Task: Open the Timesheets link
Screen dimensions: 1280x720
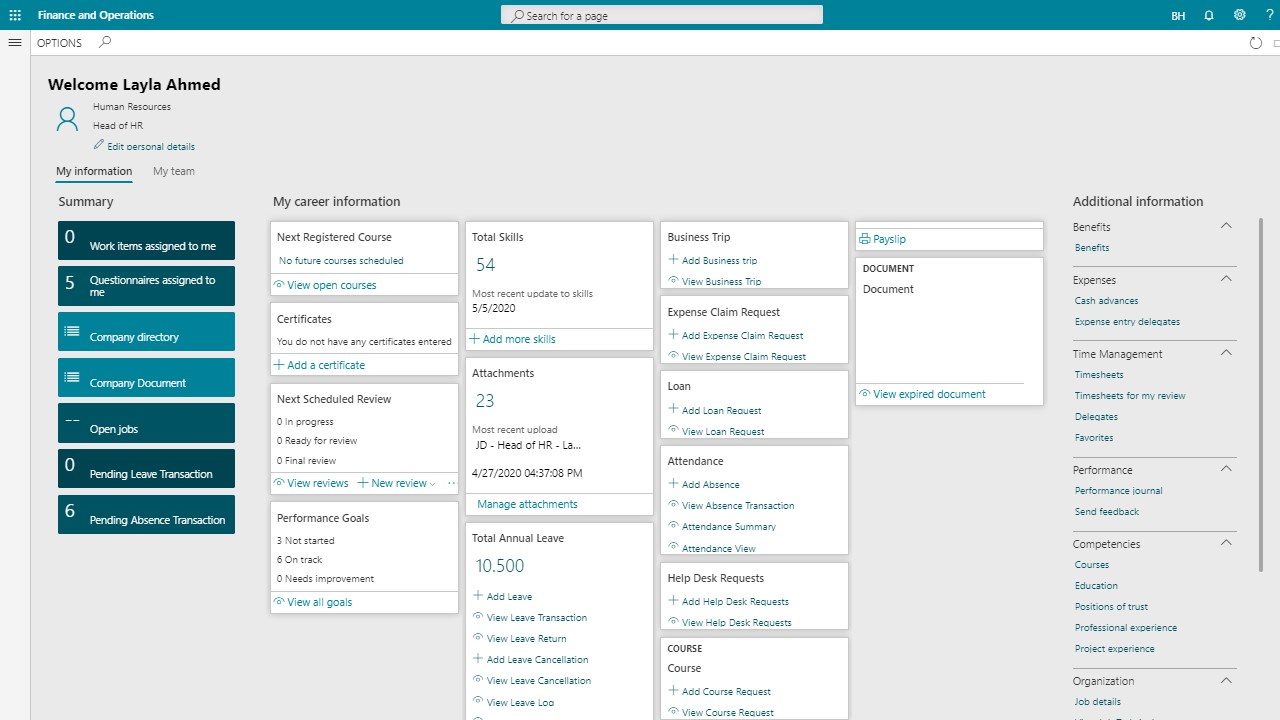Action: (1099, 375)
